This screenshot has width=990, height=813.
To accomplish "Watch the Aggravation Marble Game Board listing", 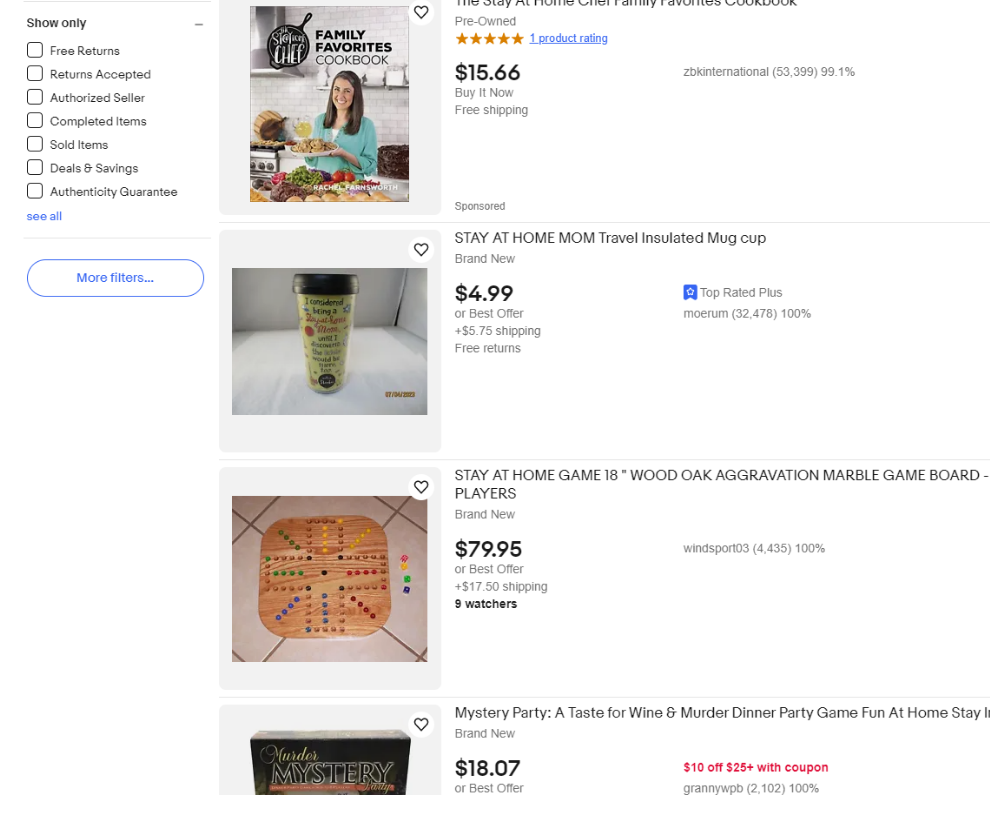I will [421, 487].
